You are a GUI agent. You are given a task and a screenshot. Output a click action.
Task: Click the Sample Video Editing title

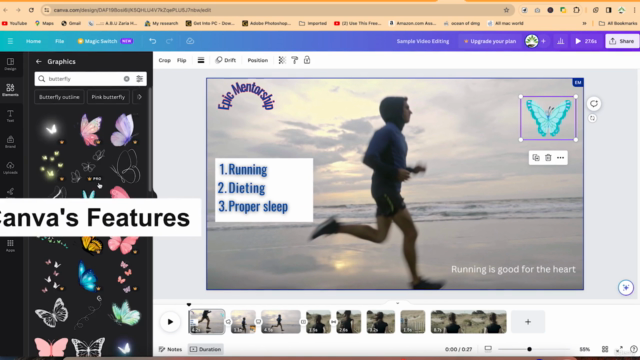(x=423, y=41)
